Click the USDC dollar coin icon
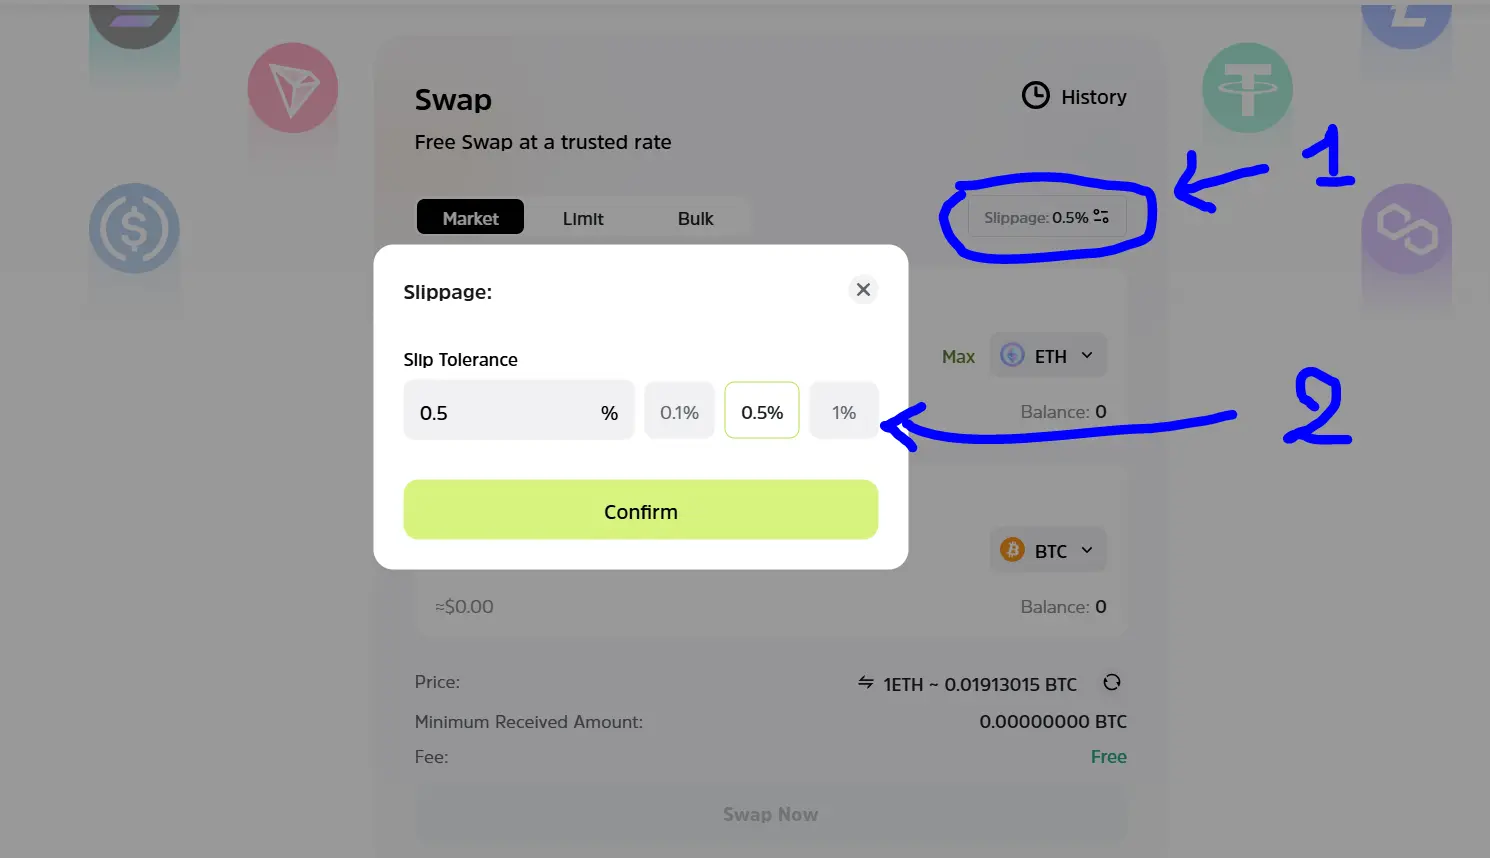This screenshot has height=858, width=1490. coord(134,228)
